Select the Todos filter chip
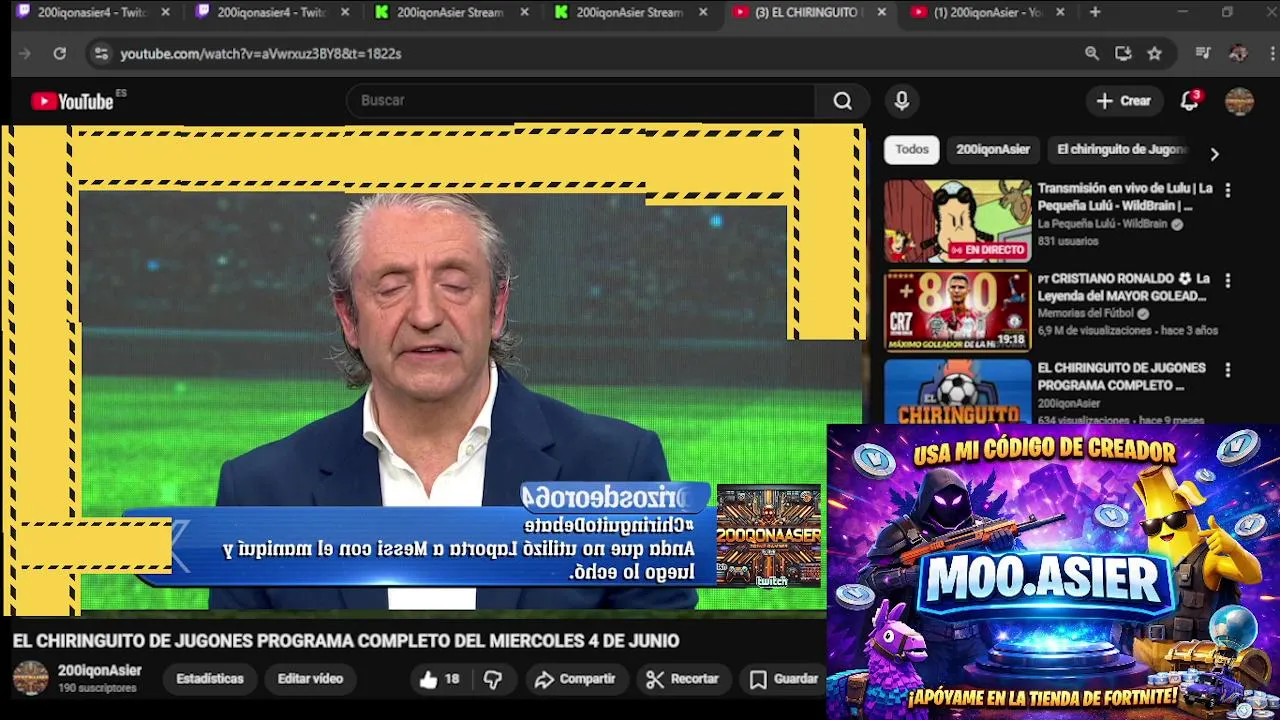 pos(912,150)
